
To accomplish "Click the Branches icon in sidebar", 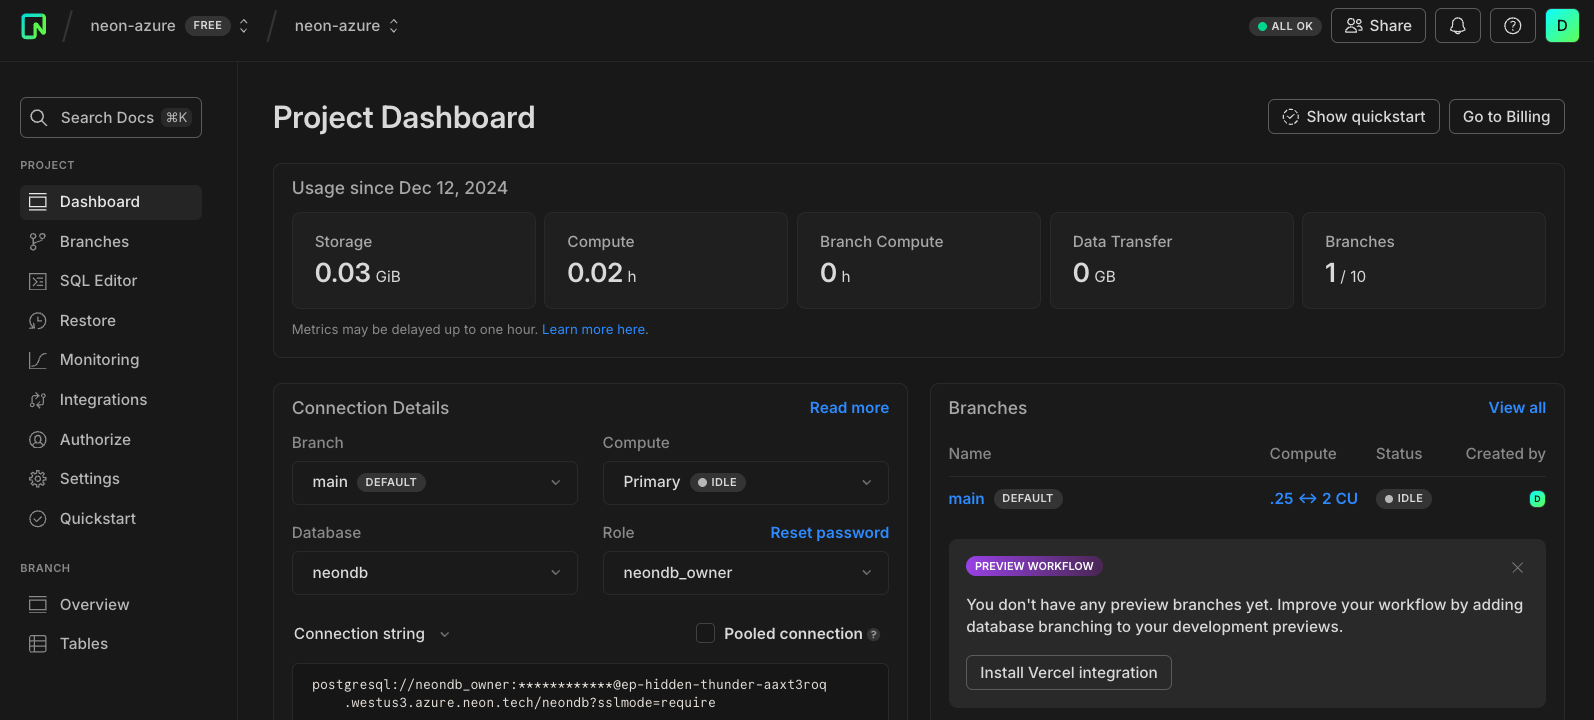I will pyautogui.click(x=38, y=242).
